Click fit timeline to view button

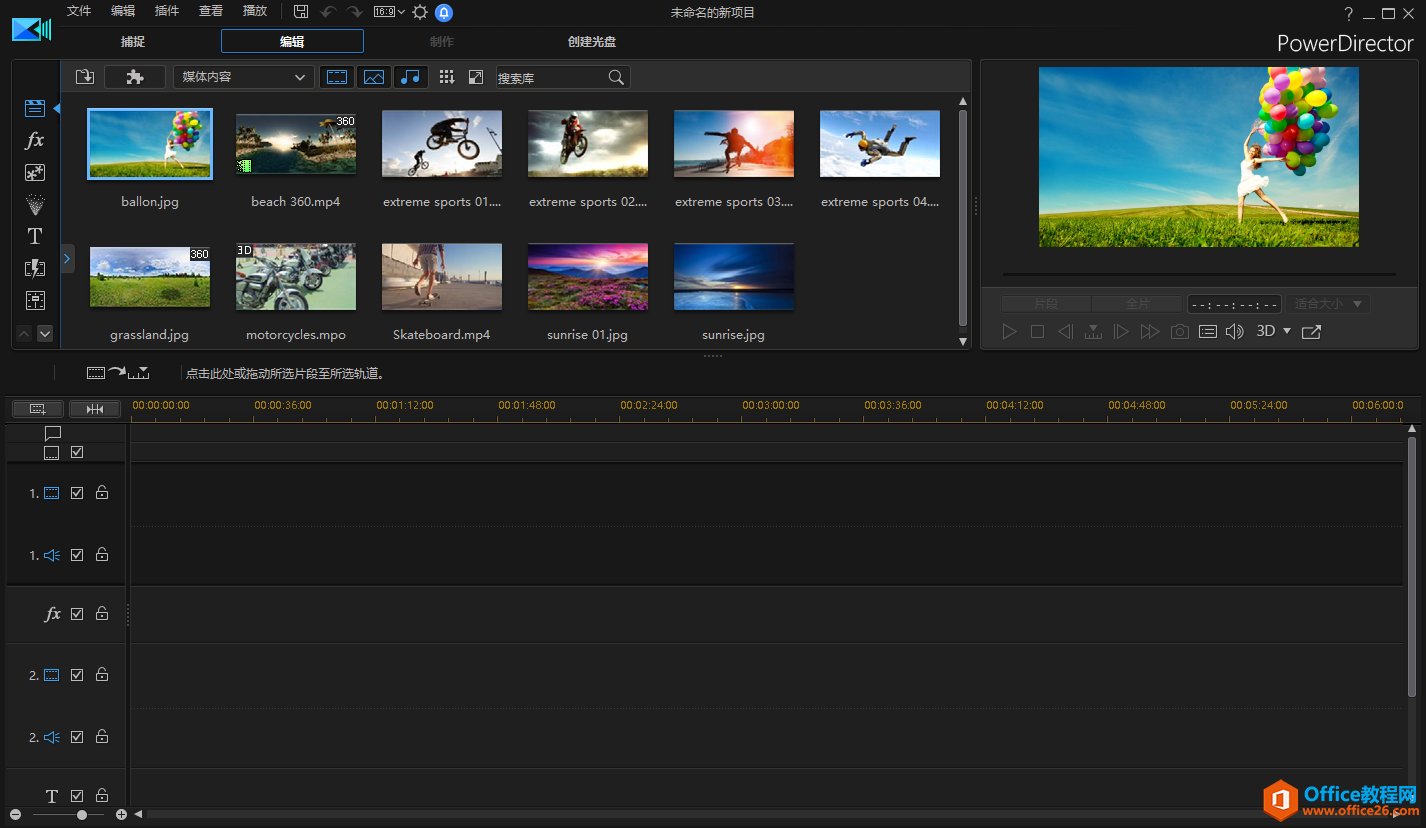coord(95,408)
